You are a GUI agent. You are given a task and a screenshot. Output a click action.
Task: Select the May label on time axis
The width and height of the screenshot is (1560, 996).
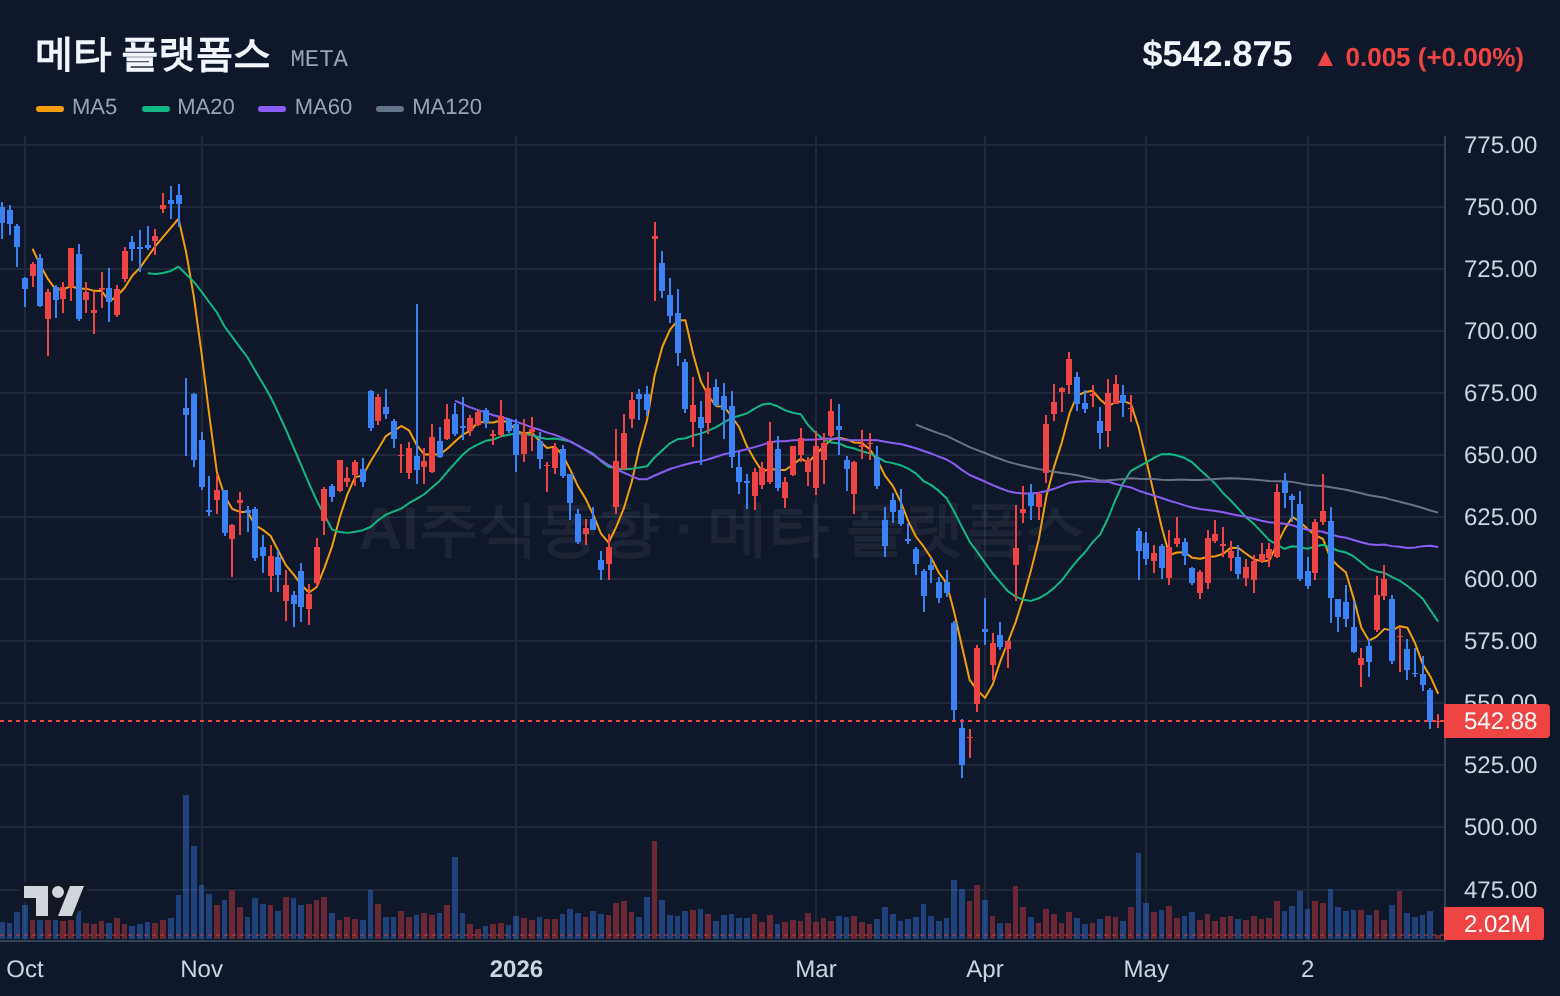pos(1146,969)
